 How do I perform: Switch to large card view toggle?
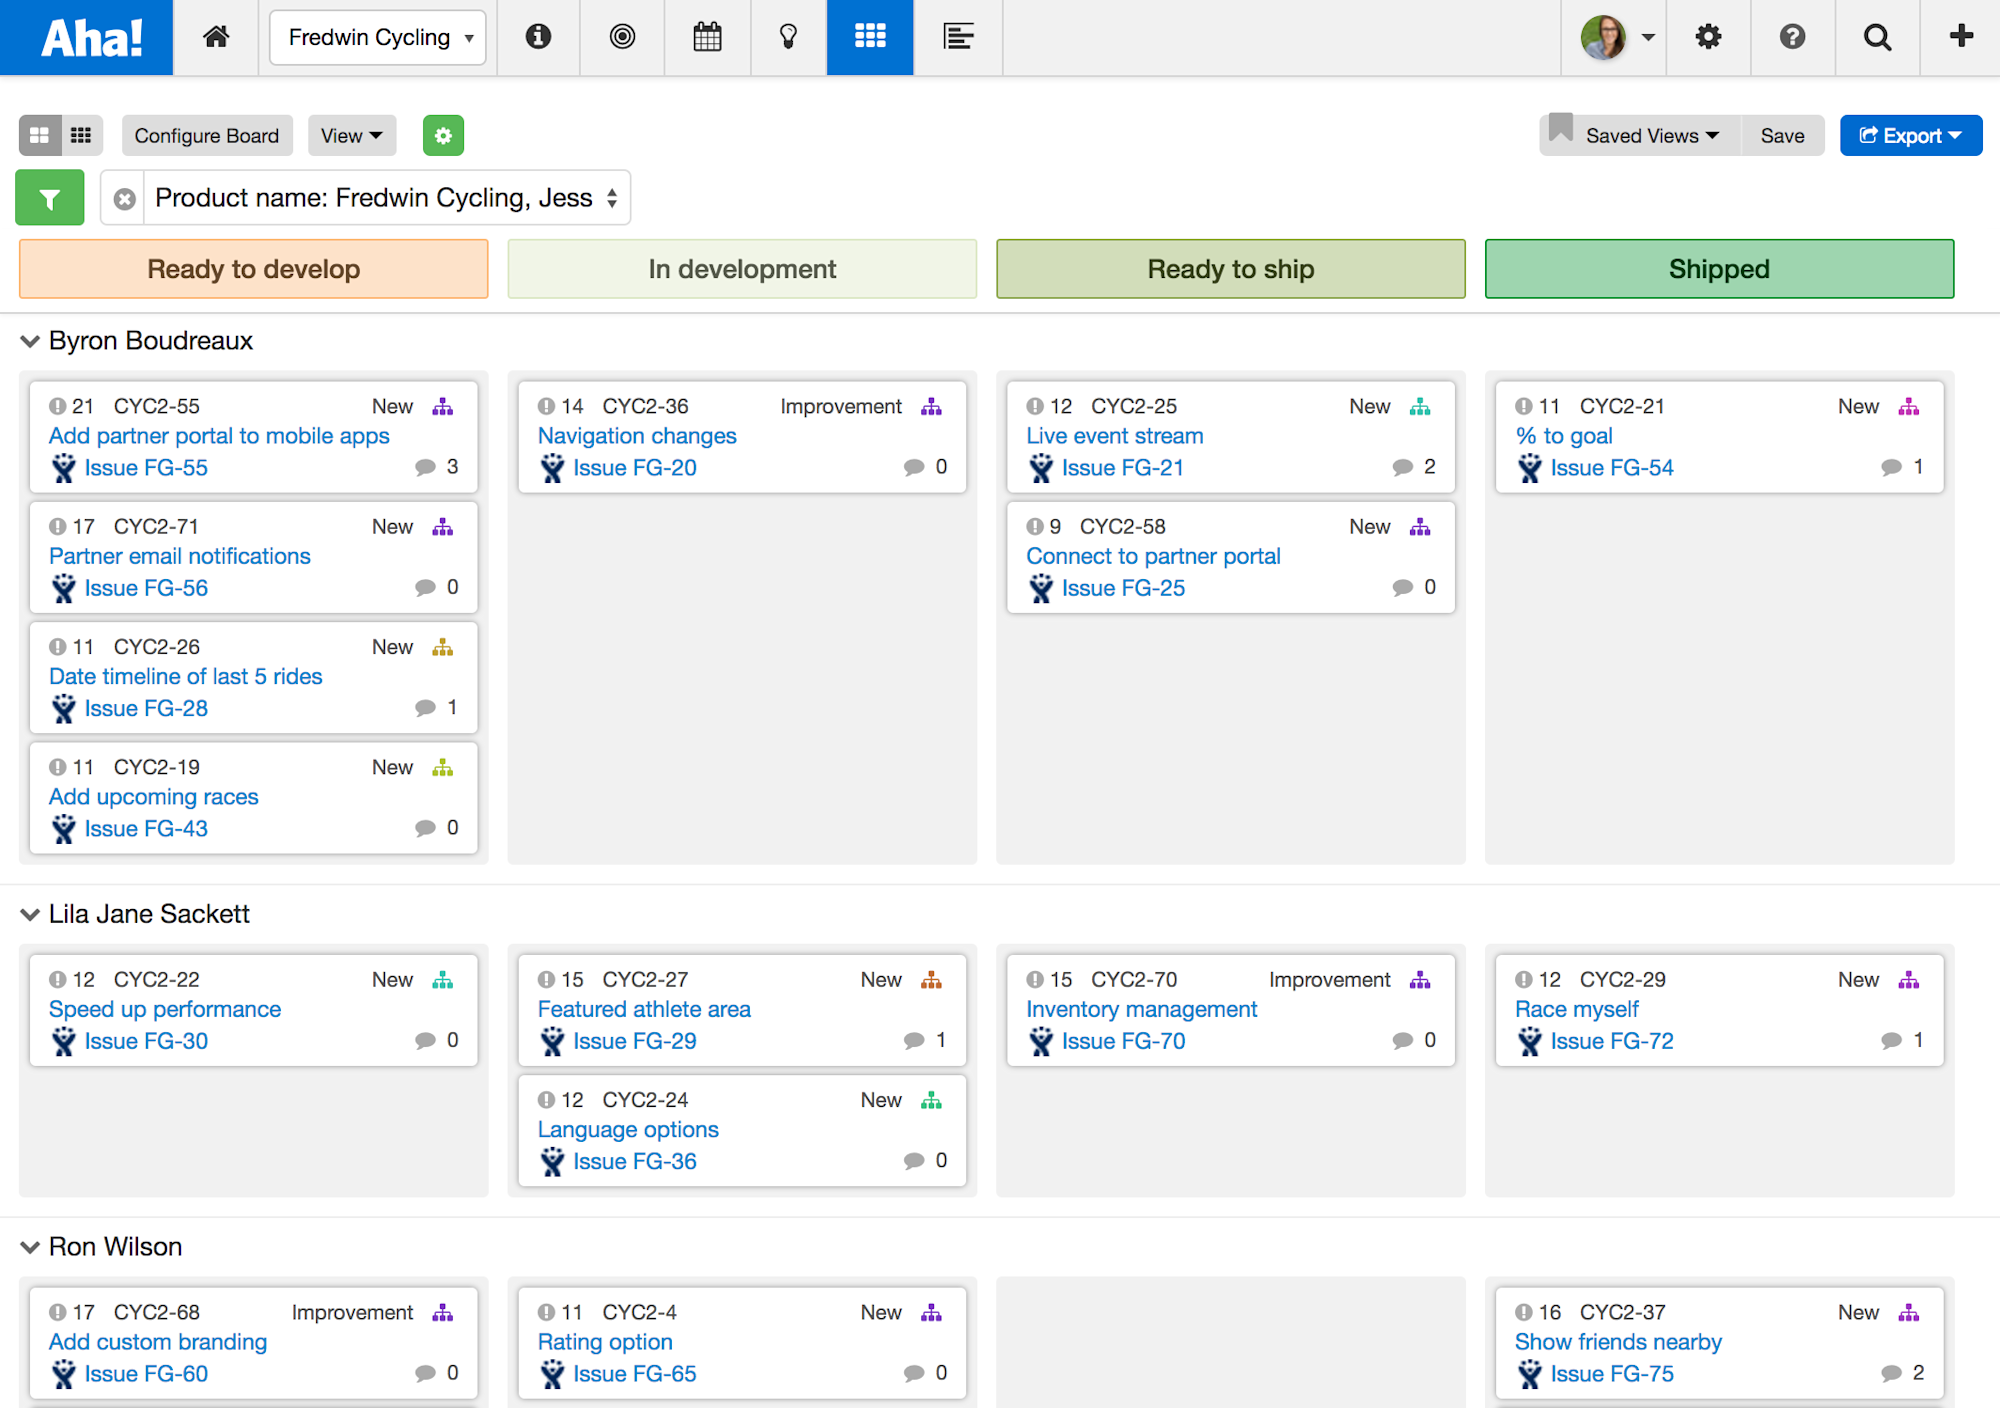point(40,135)
